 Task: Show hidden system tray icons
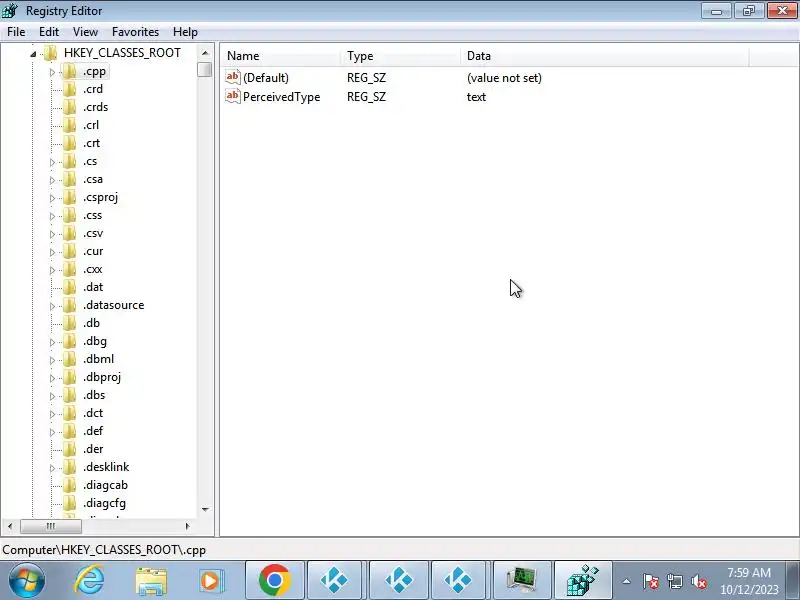[x=627, y=581]
